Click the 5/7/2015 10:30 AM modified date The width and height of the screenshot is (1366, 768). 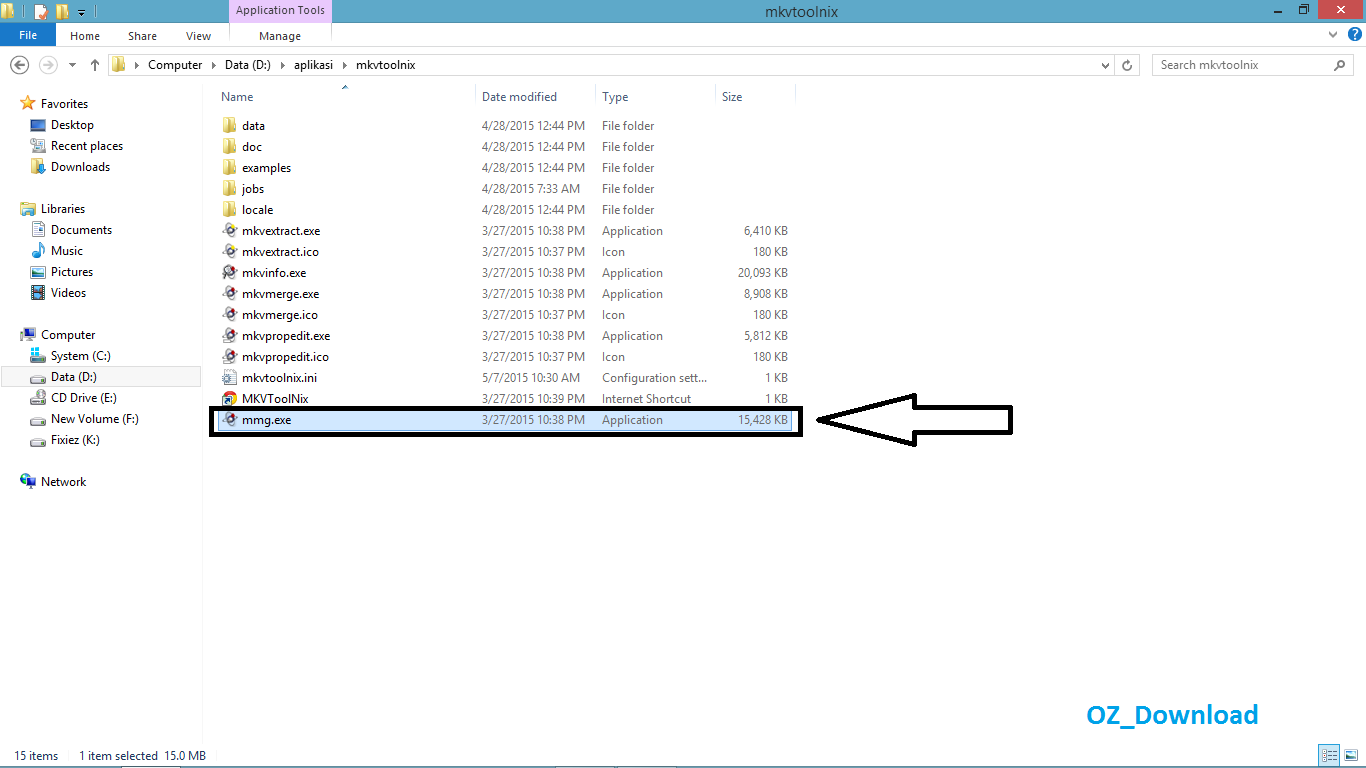coord(531,378)
